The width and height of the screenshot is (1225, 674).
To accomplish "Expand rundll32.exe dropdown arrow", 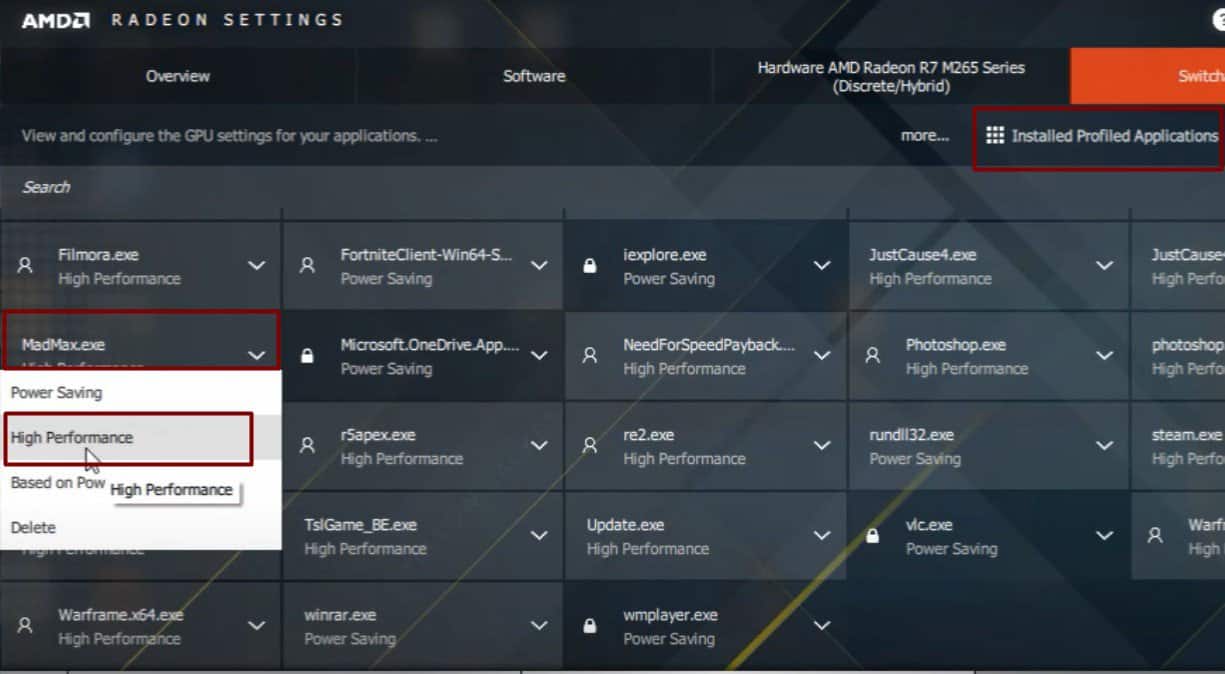I will (x=1104, y=446).
